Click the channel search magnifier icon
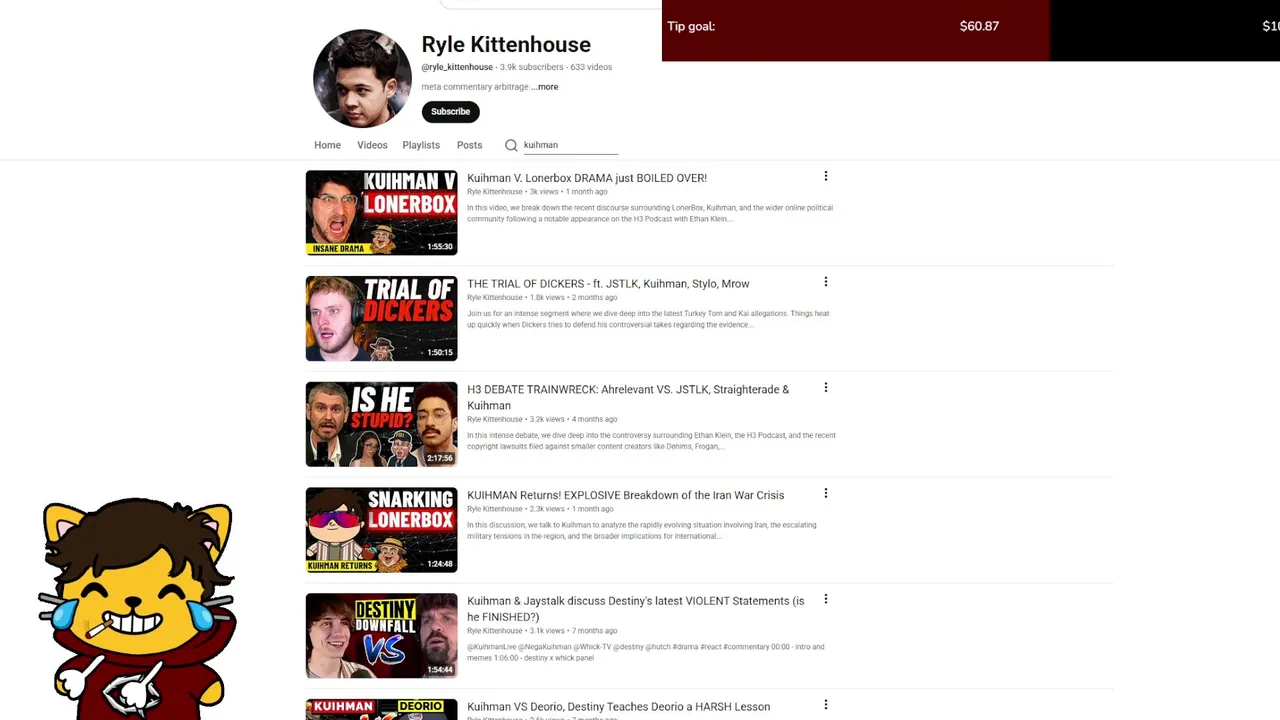The width and height of the screenshot is (1280, 720). (x=511, y=145)
